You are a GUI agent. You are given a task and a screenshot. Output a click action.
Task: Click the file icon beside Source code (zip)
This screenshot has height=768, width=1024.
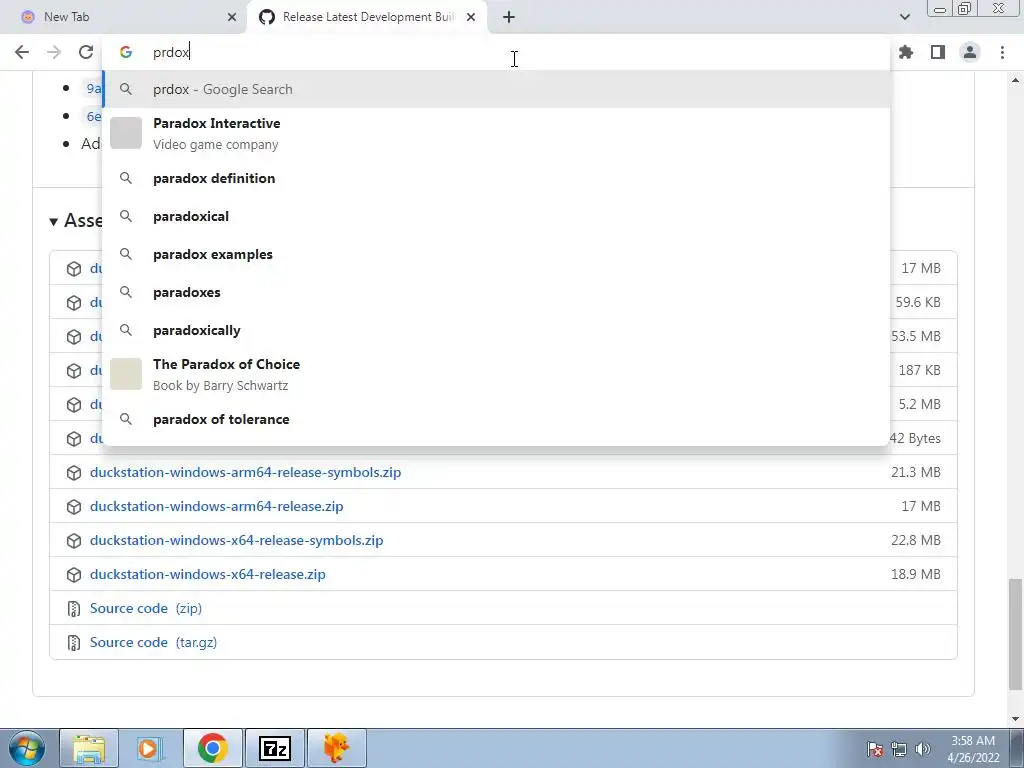[x=74, y=609]
